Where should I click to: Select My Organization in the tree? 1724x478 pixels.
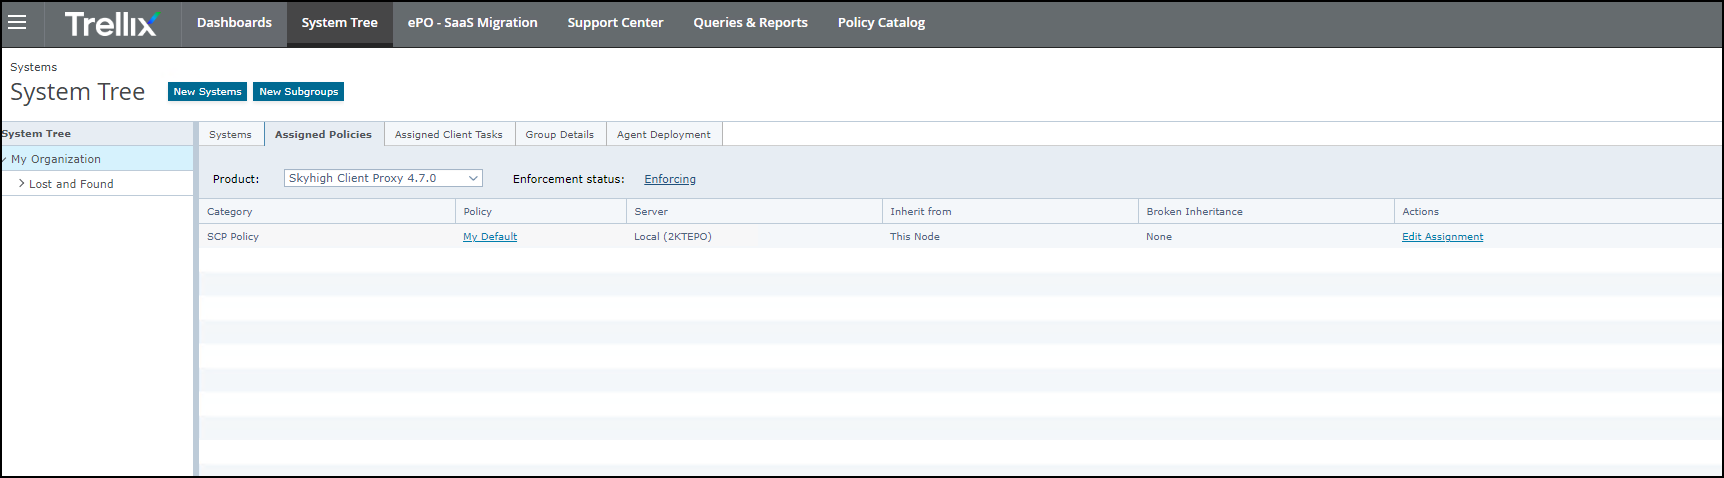click(x=56, y=159)
